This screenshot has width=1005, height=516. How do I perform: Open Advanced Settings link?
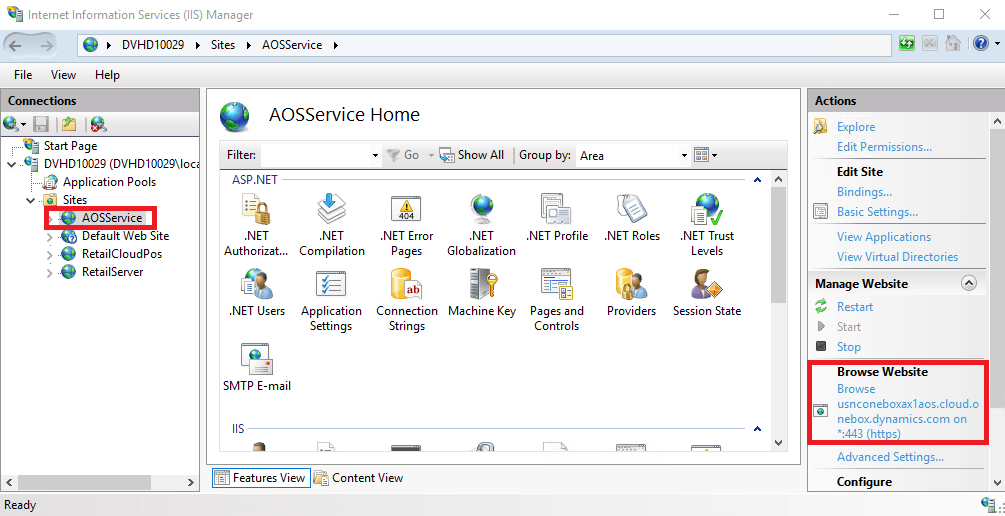[890, 457]
